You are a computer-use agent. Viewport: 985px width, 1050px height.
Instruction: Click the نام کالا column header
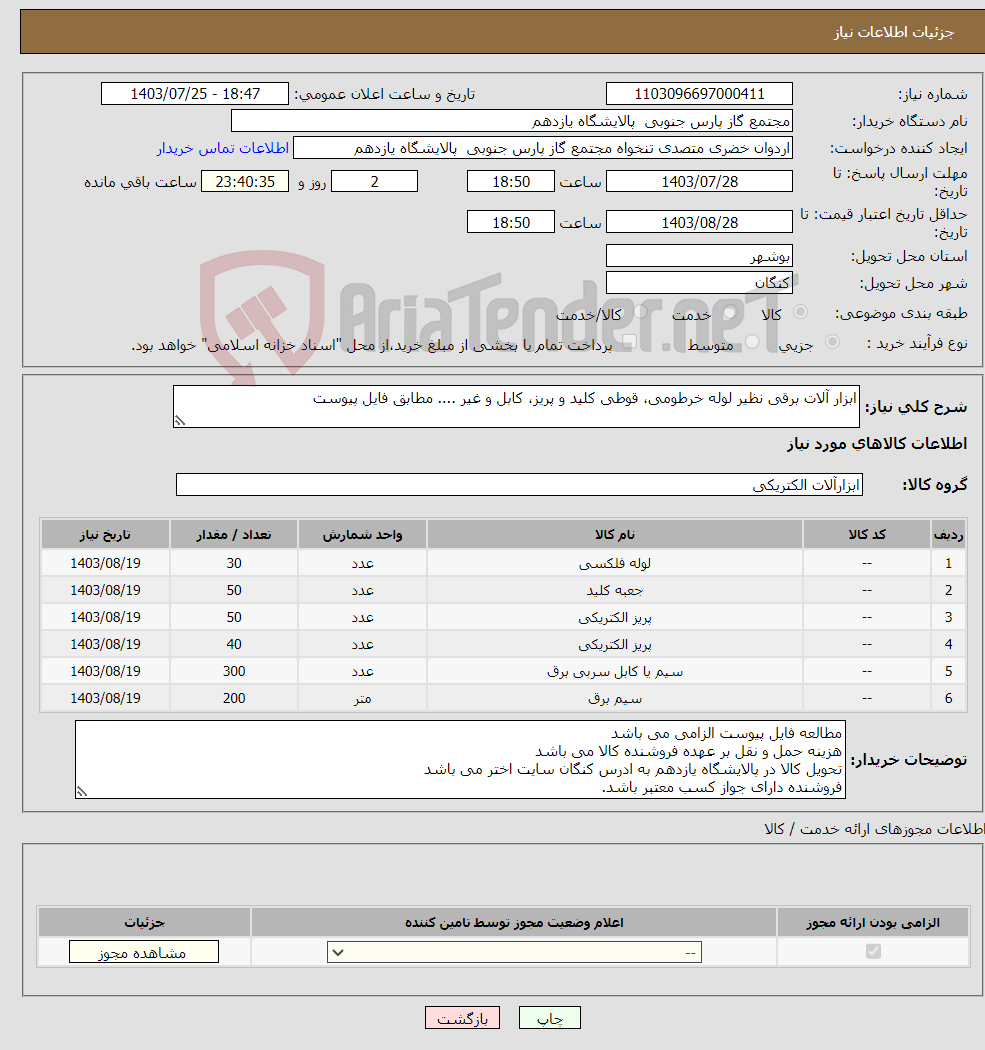[x=615, y=534]
